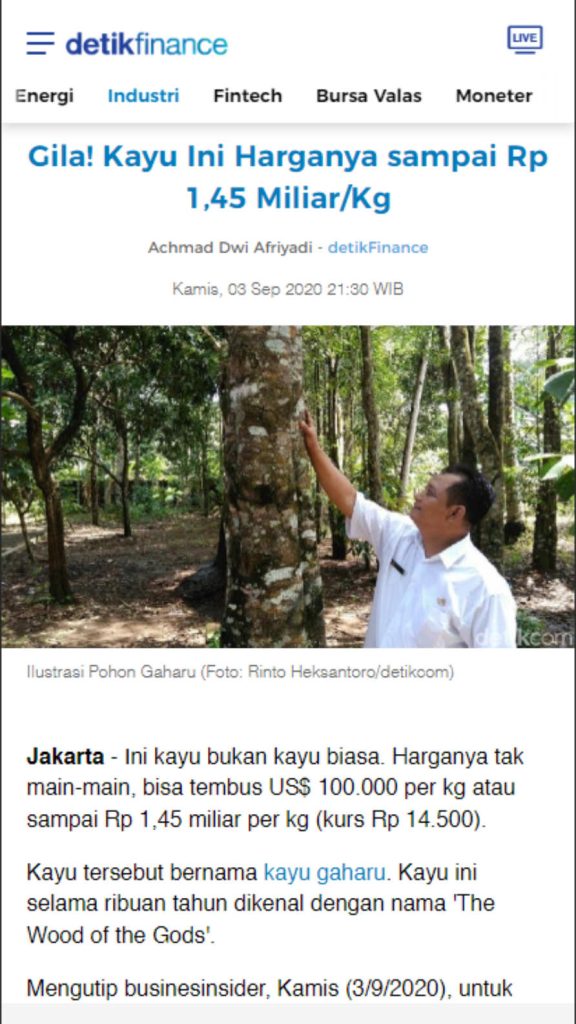Follow the detikFinance byline link
Viewport: 576px width, 1024px height.
378,248
